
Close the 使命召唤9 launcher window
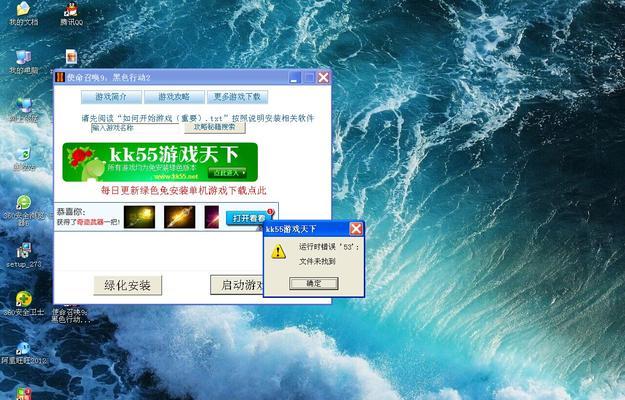tap(323, 77)
